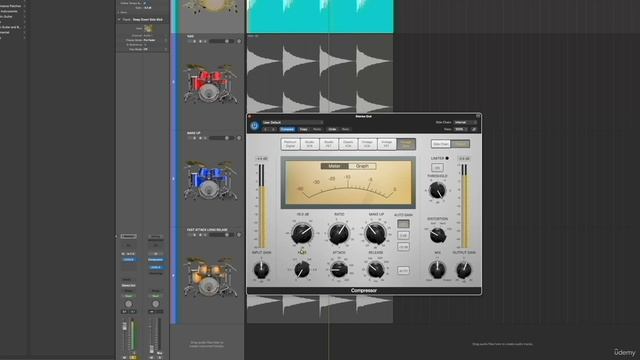Toggle the Limiter ON button

437,167
